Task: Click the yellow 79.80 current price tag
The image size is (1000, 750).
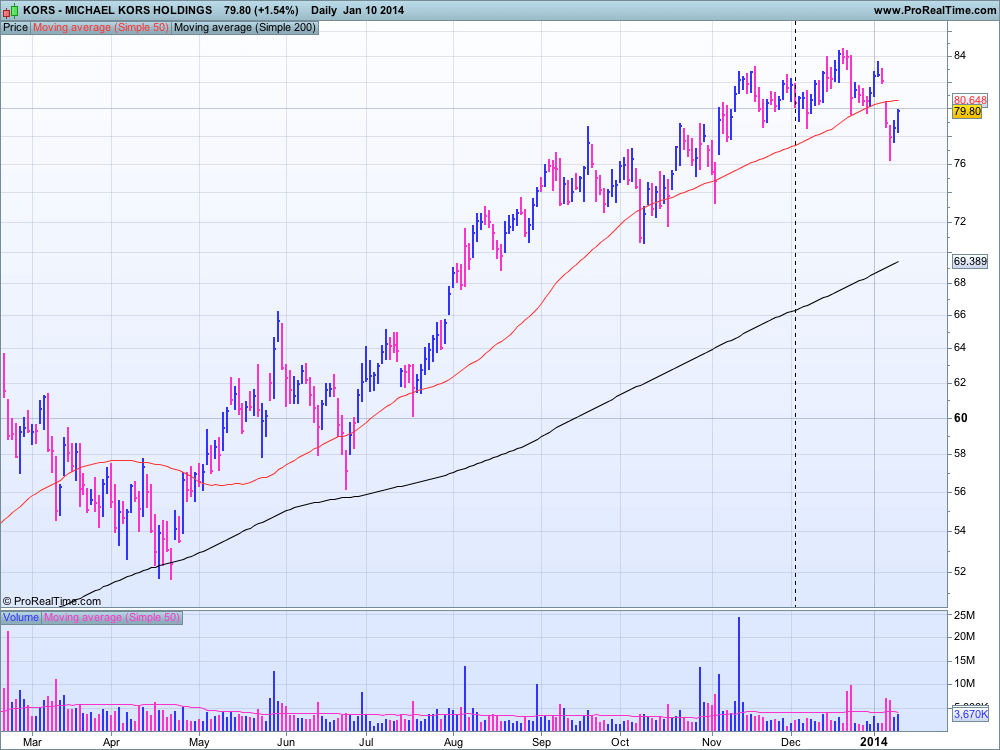Action: (967, 112)
